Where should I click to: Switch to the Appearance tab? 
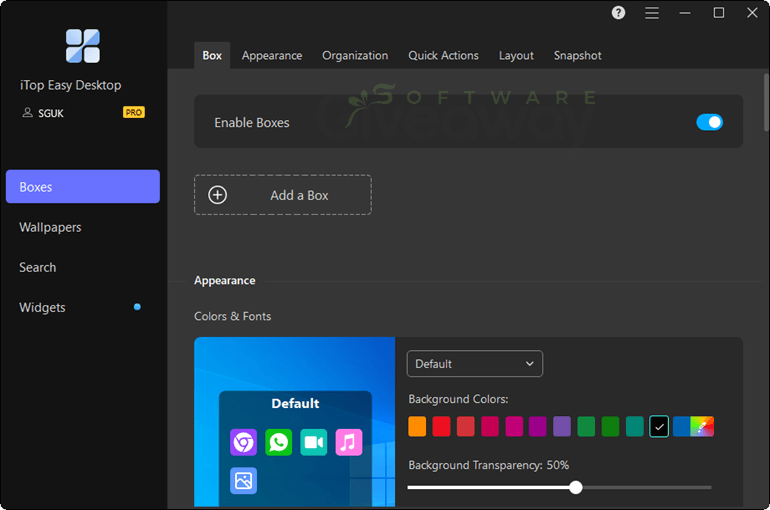272,55
